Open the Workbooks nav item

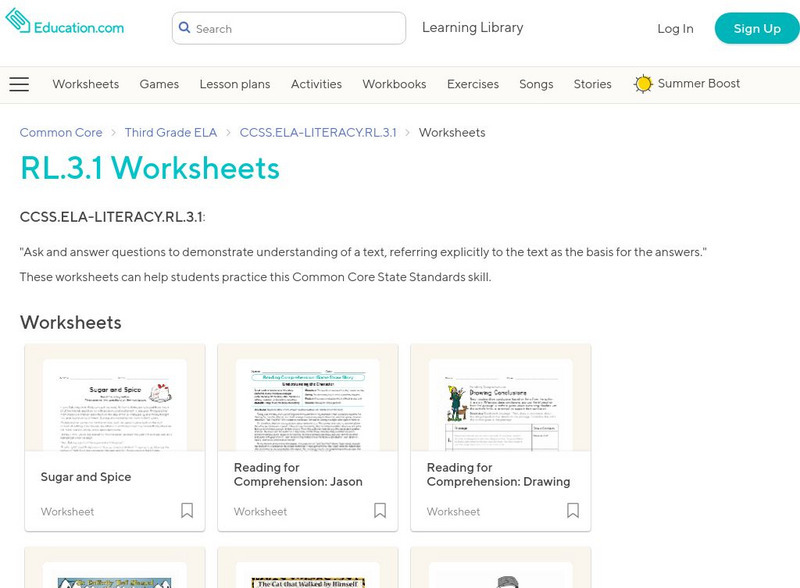click(394, 84)
